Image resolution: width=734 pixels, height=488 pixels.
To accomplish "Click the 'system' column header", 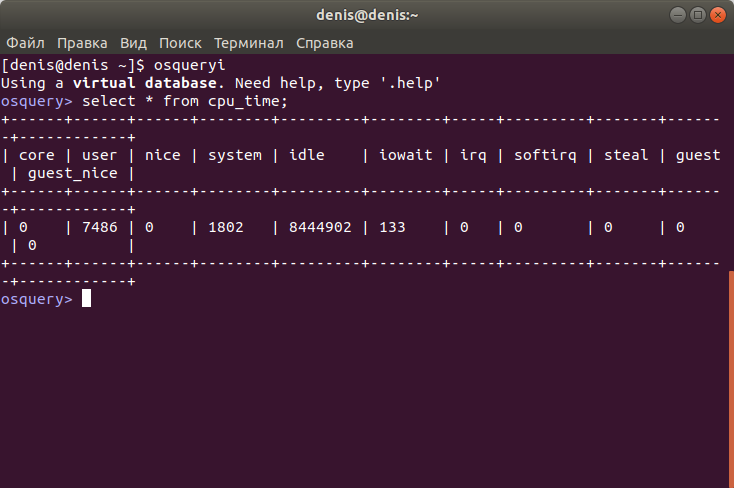I will coord(235,155).
